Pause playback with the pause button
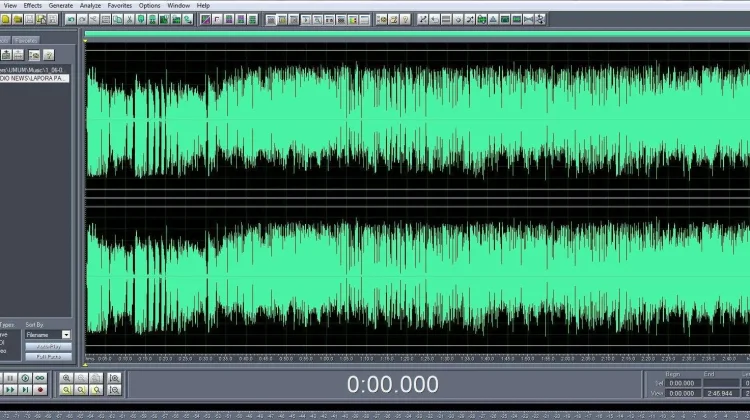The image size is (750, 420). pos(10,378)
